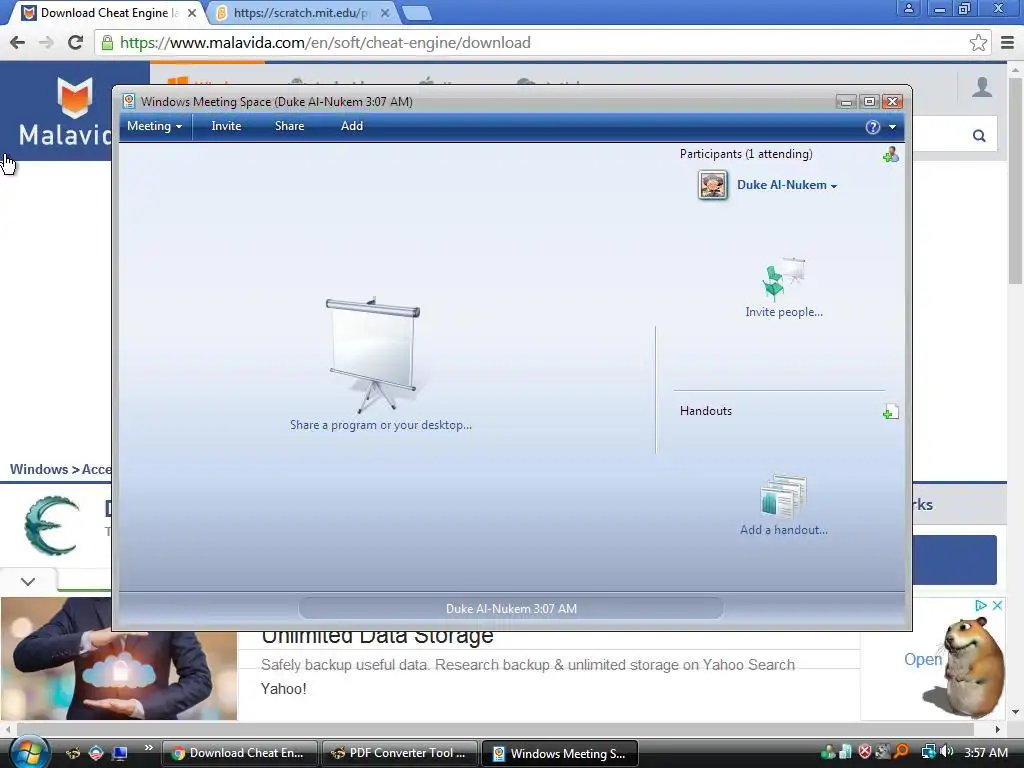This screenshot has height=768, width=1024.
Task: Click the red X security tray icon
Action: tap(865, 752)
